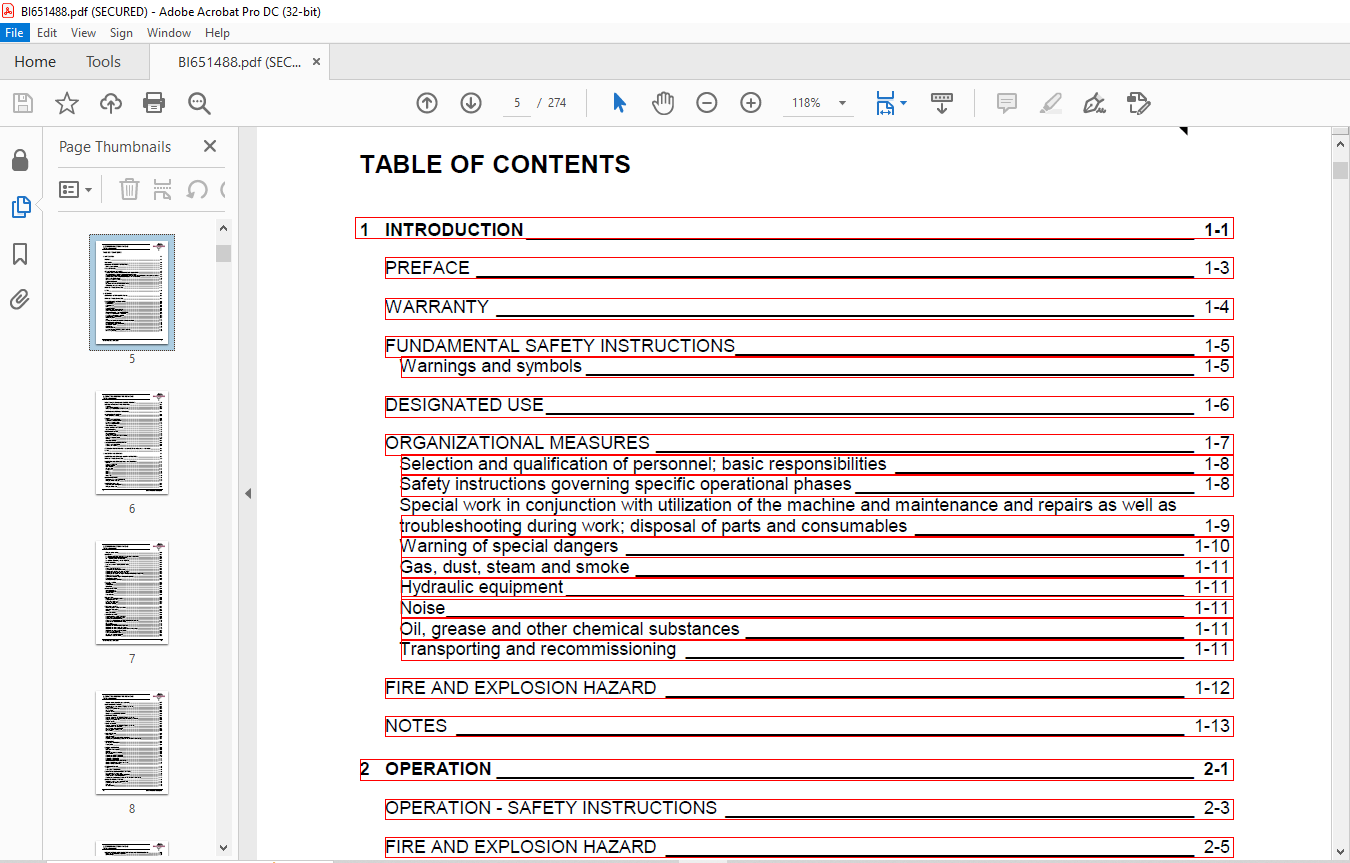Image resolution: width=1350 pixels, height=863 pixels.
Task: Select page 6 thumbnail
Action: 132,443
